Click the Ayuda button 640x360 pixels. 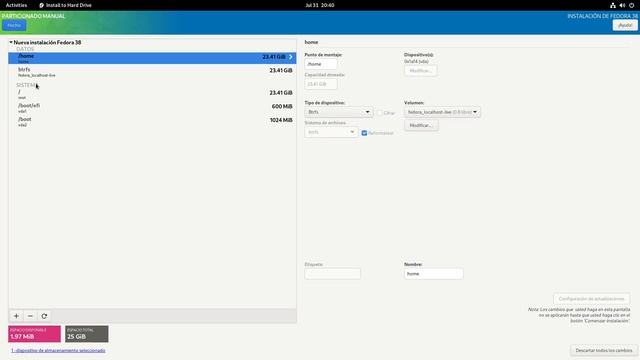tap(625, 25)
